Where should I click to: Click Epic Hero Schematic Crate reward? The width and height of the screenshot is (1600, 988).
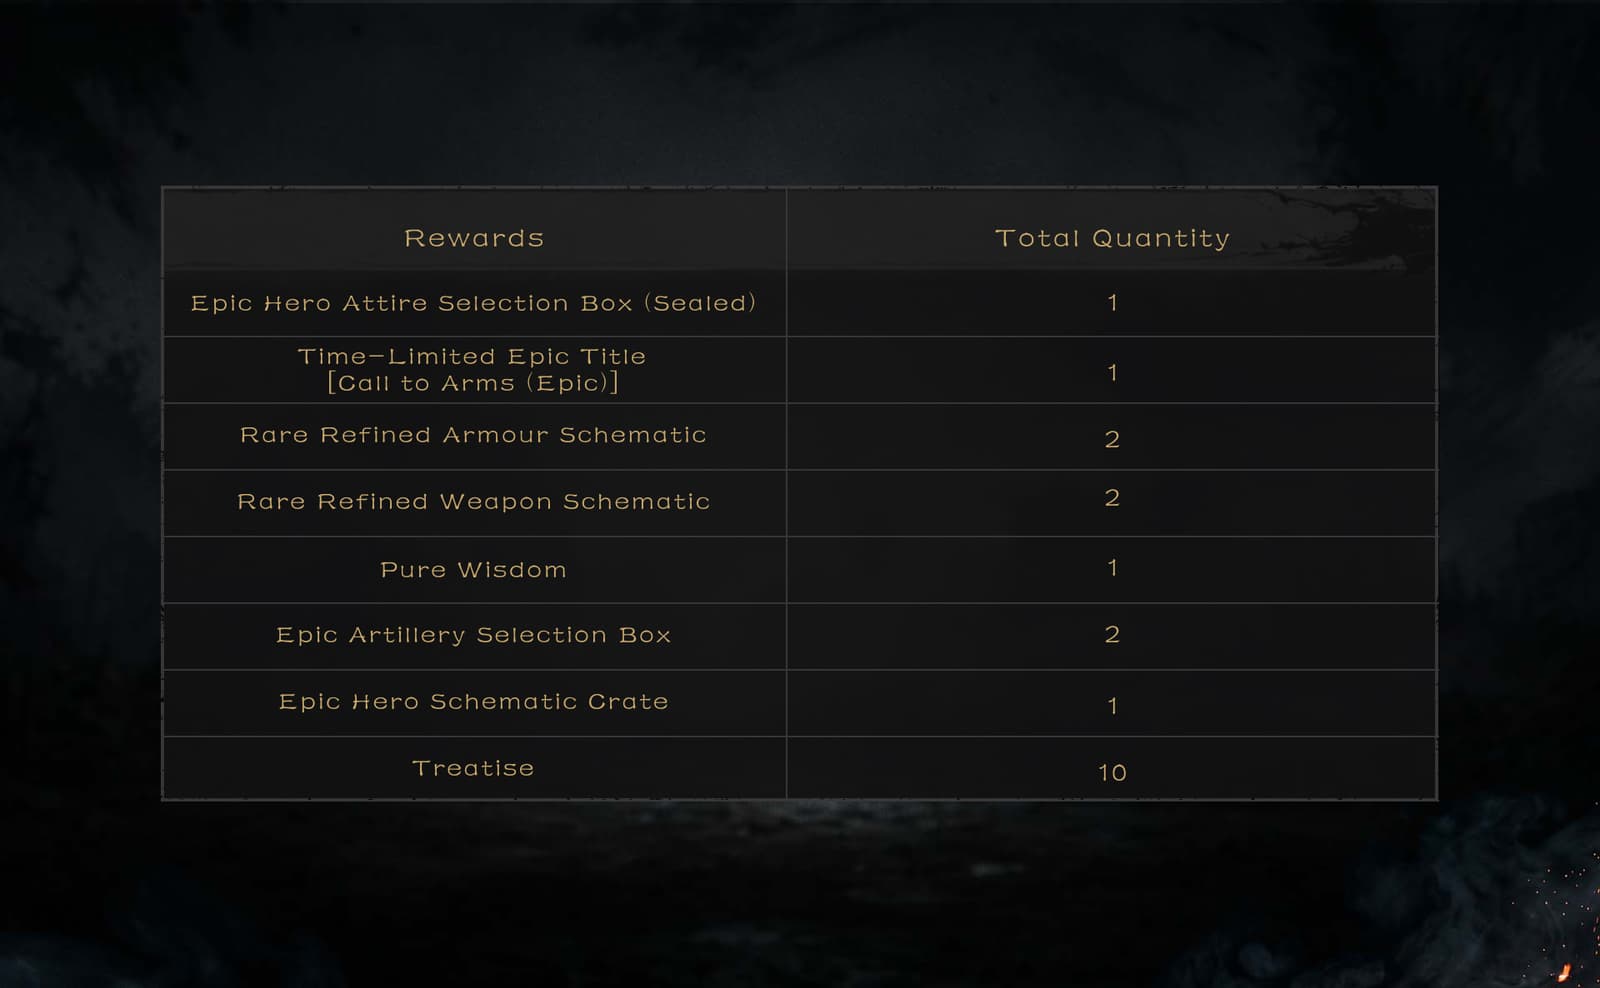(474, 702)
